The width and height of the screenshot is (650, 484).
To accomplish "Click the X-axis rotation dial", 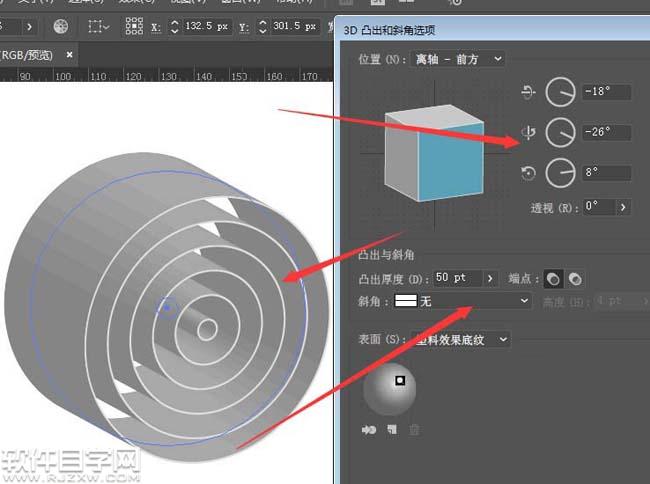I will tap(560, 93).
